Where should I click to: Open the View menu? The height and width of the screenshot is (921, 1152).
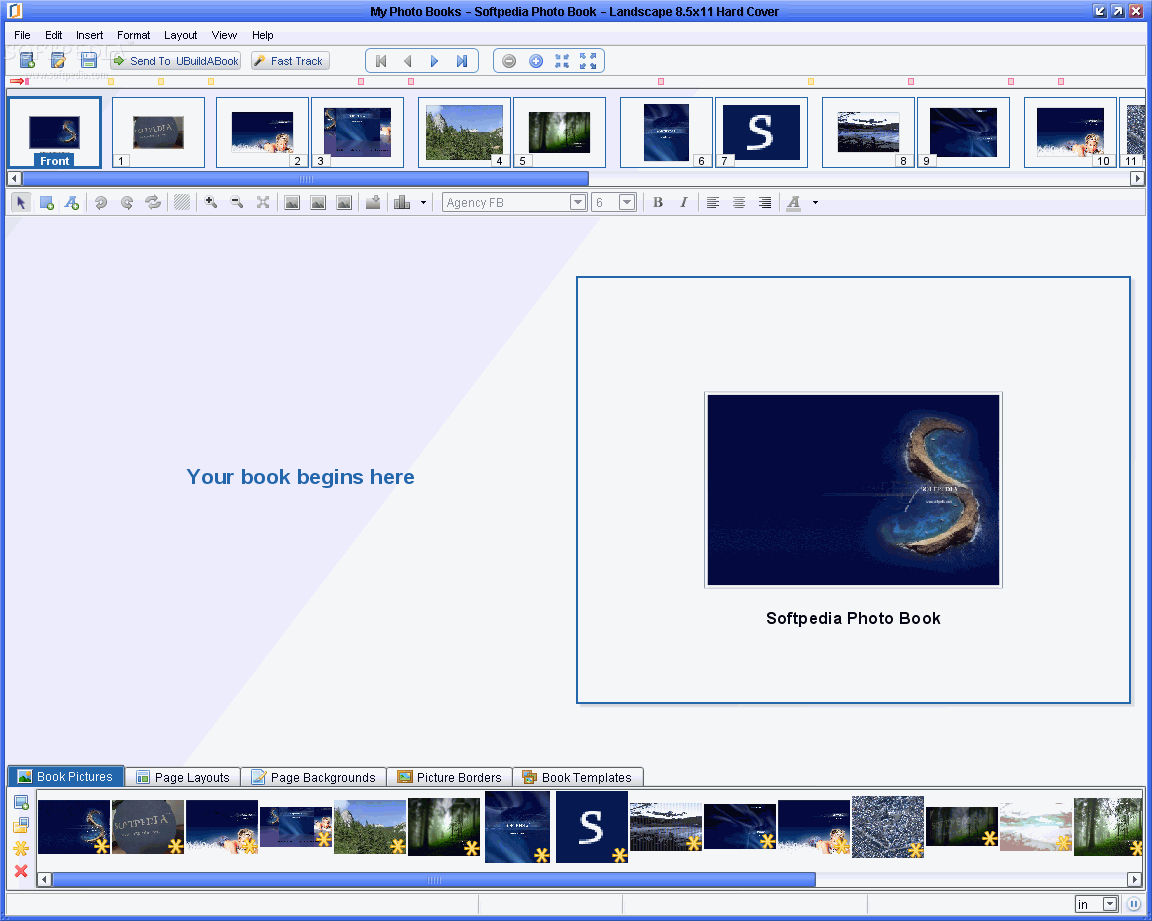224,35
